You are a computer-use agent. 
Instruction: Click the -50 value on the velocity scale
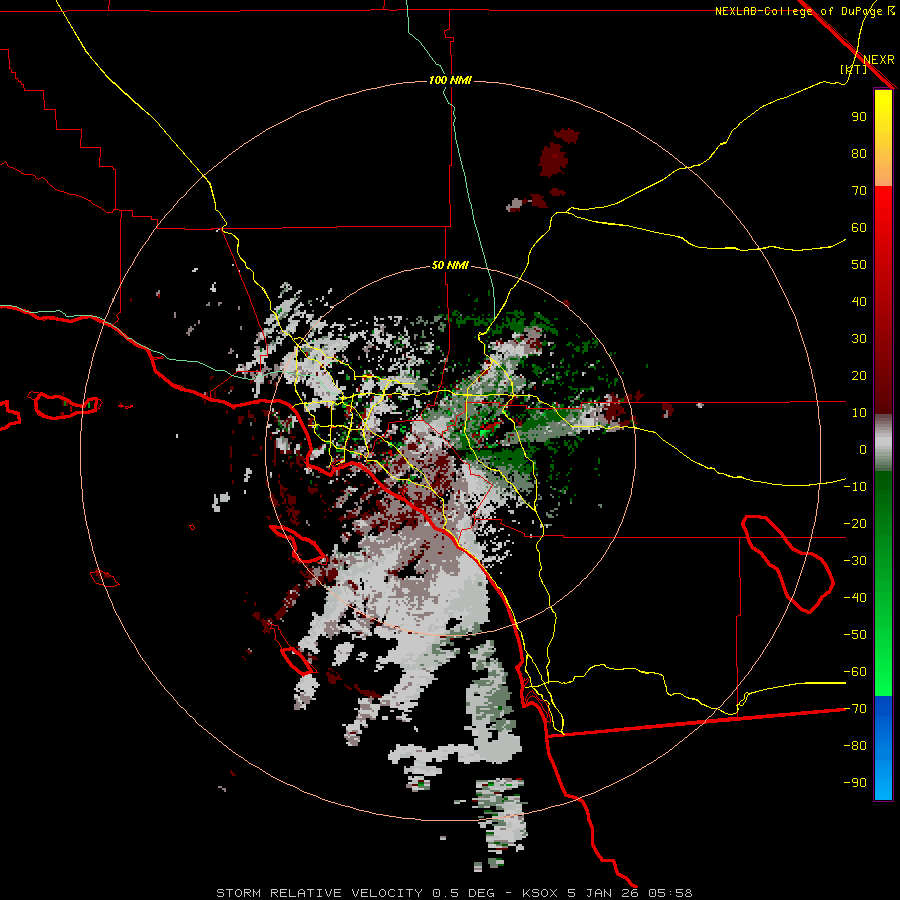tap(855, 635)
